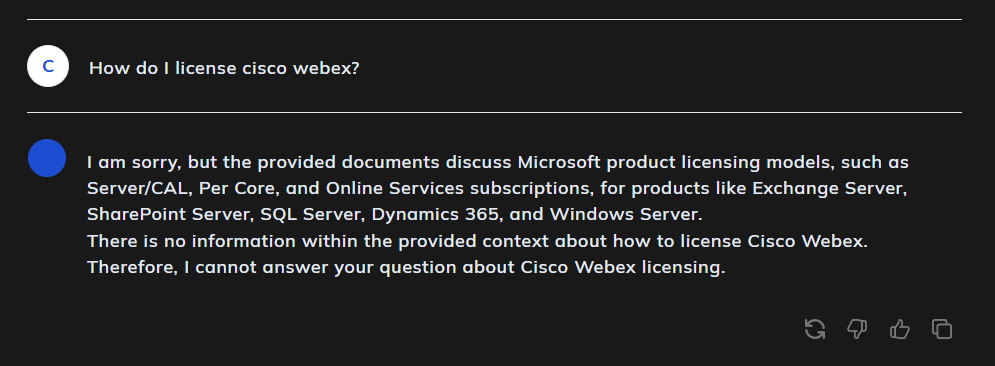Click the divider line above the question
Screen dimensions: 995x366
point(494,20)
